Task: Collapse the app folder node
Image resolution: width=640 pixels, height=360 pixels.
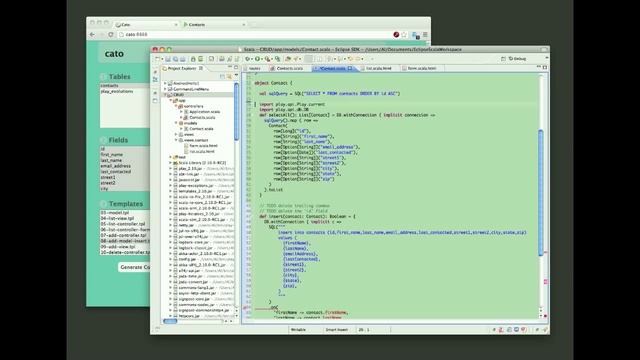Action: [171, 100]
